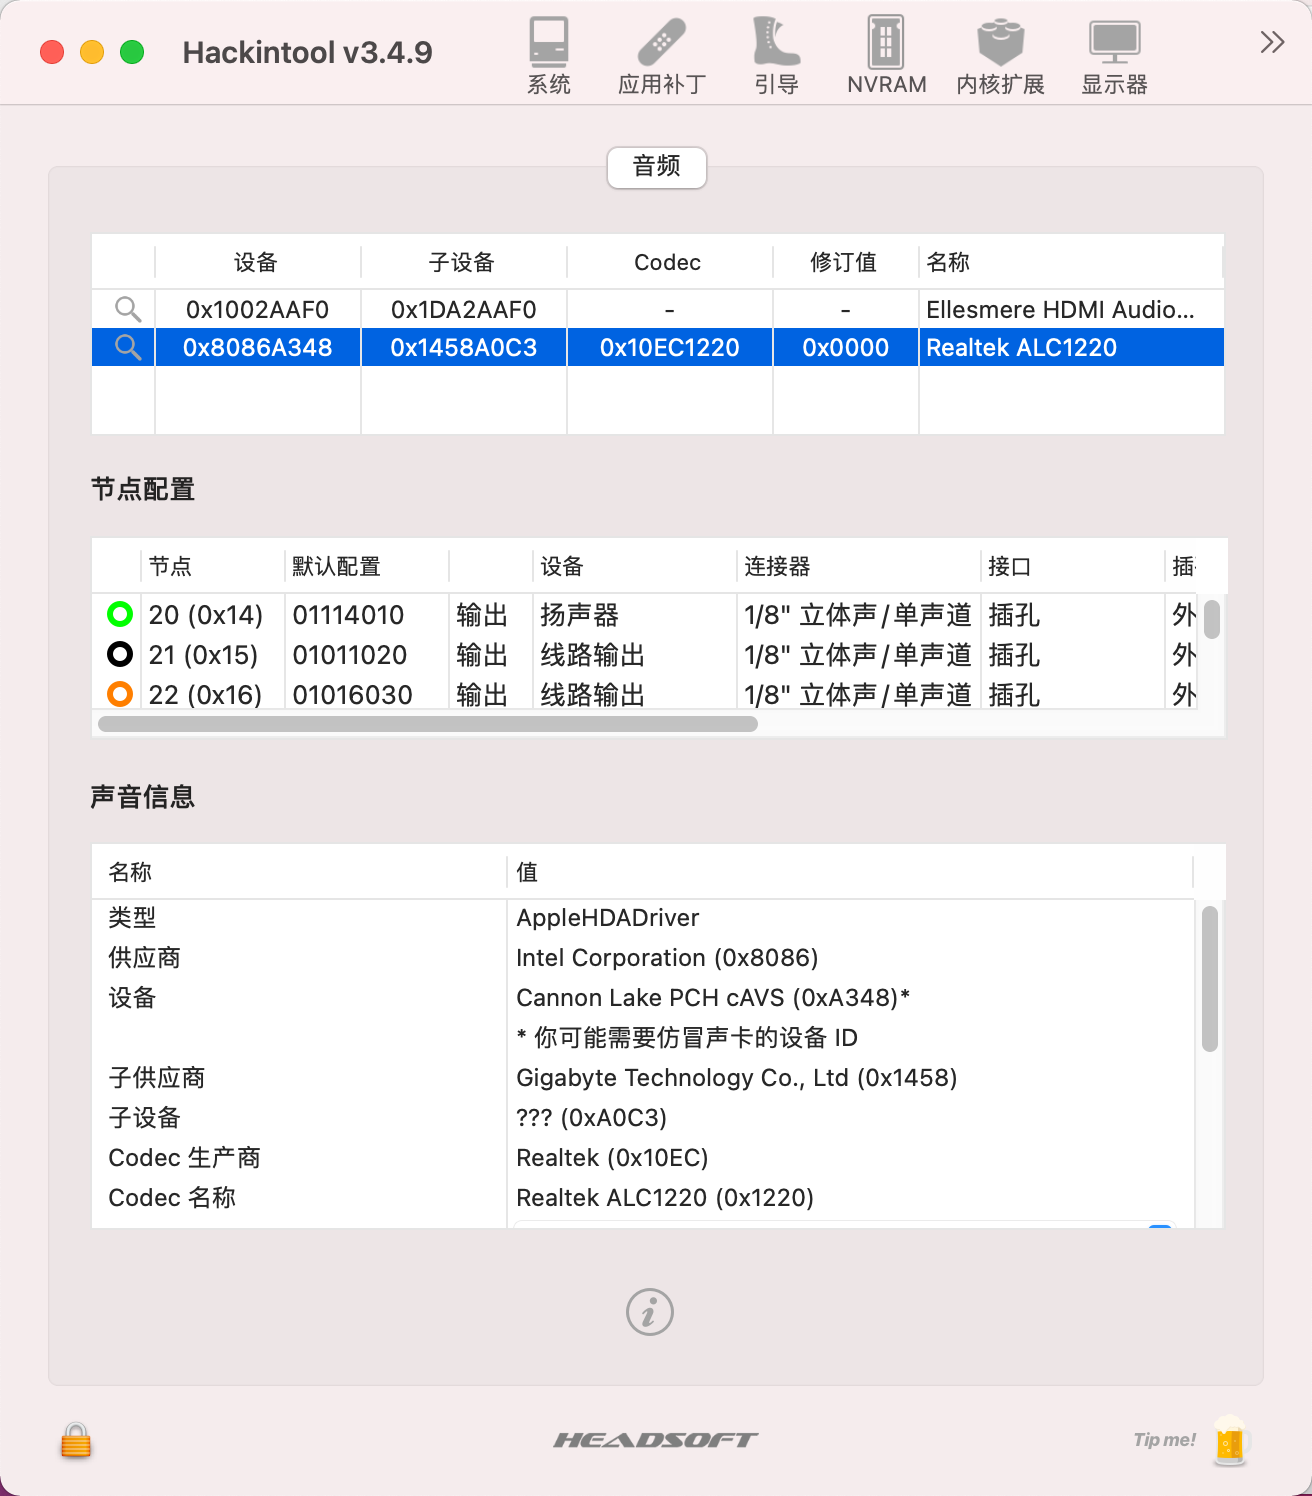Click the 名称 column header in audio devices table

[1070, 262]
